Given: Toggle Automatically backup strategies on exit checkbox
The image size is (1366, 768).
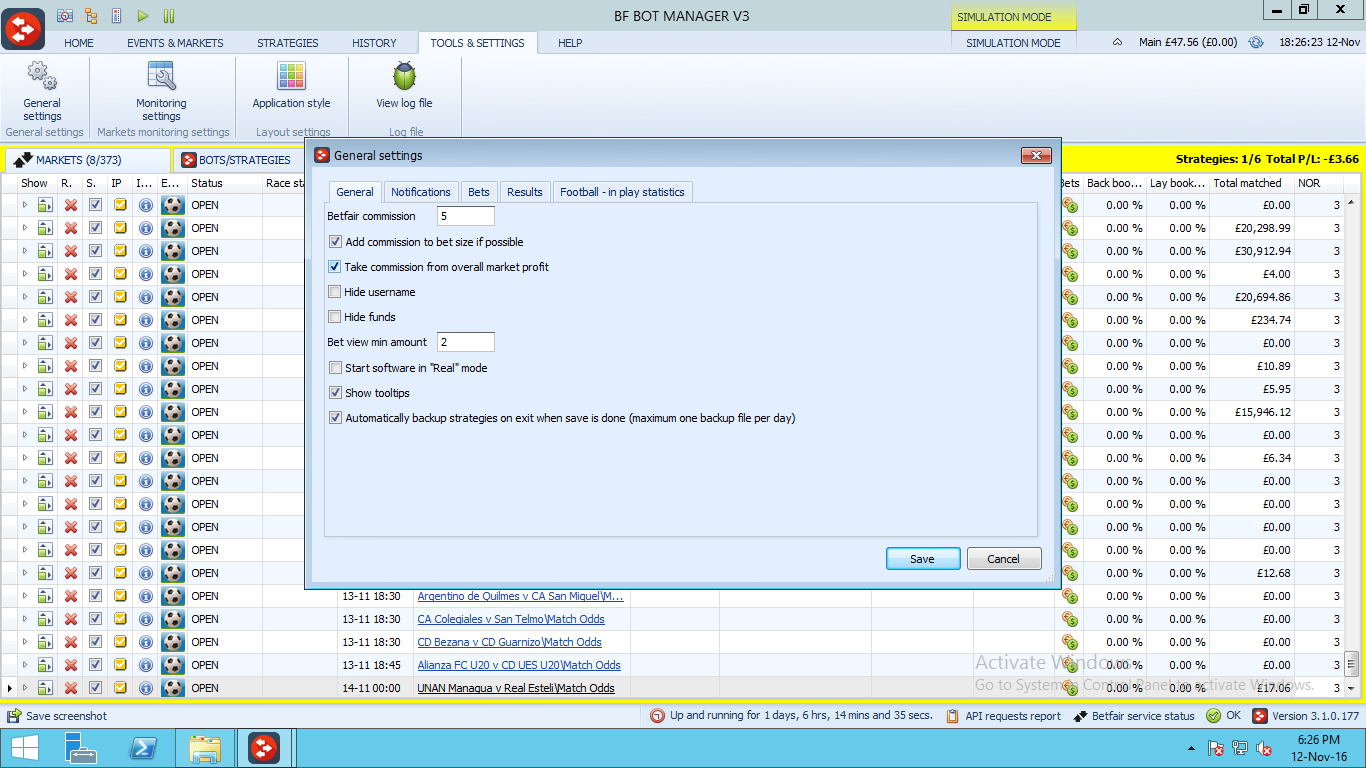Looking at the screenshot, I should click(336, 418).
